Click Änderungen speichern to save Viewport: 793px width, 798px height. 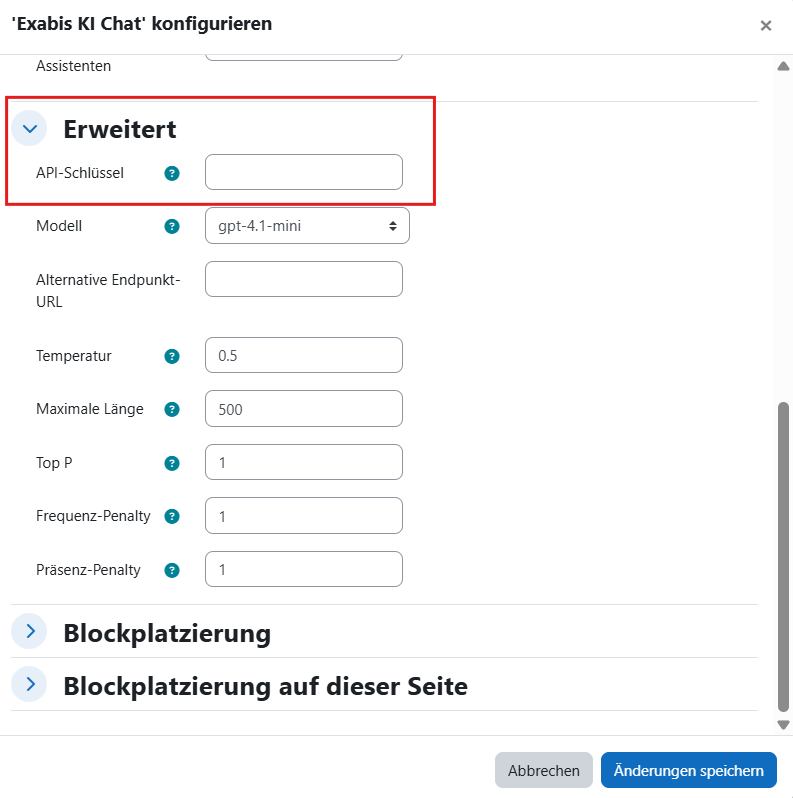coord(688,770)
